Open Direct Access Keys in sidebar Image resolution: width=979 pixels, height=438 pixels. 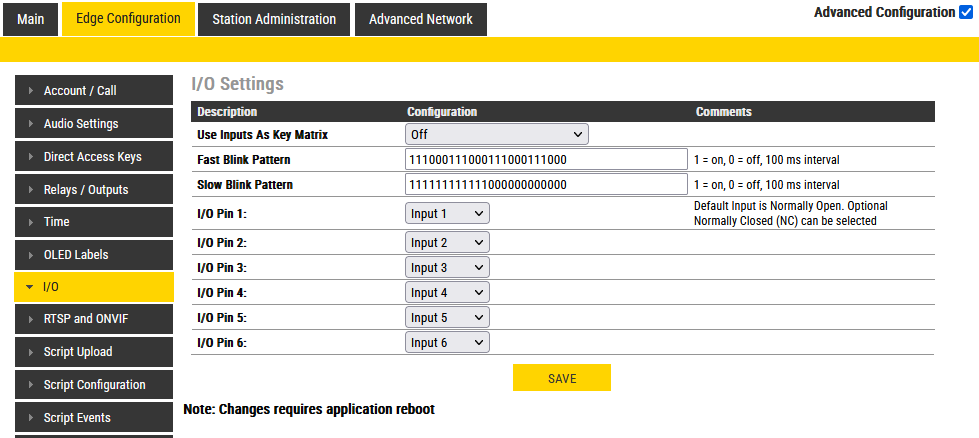click(94, 157)
